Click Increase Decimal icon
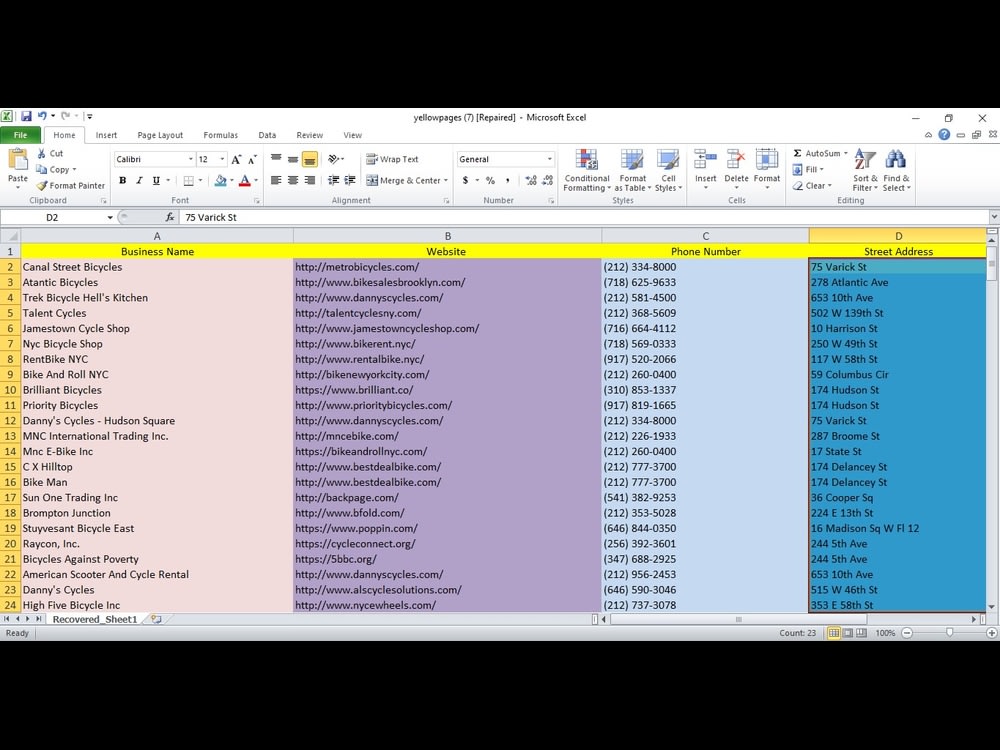Image resolution: width=1000 pixels, height=750 pixels. [x=531, y=180]
